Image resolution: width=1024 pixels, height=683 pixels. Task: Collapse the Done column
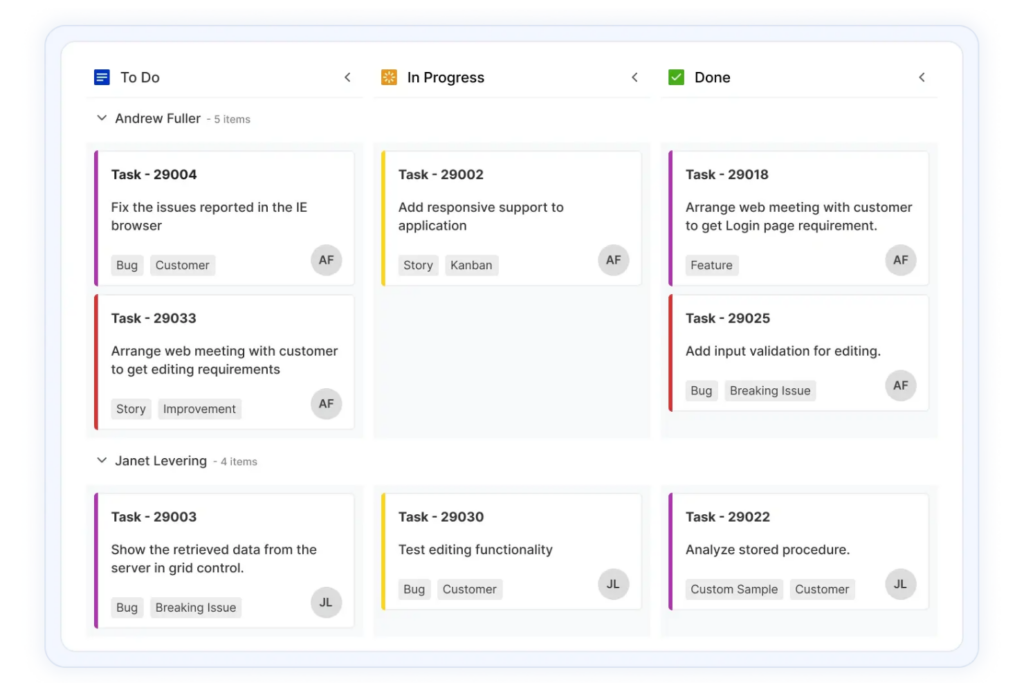[922, 78]
